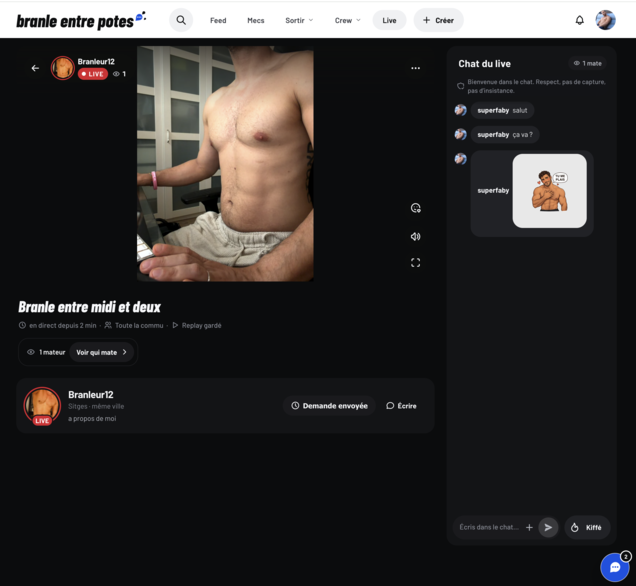Open the emoji reaction icon beside video

coord(415,208)
